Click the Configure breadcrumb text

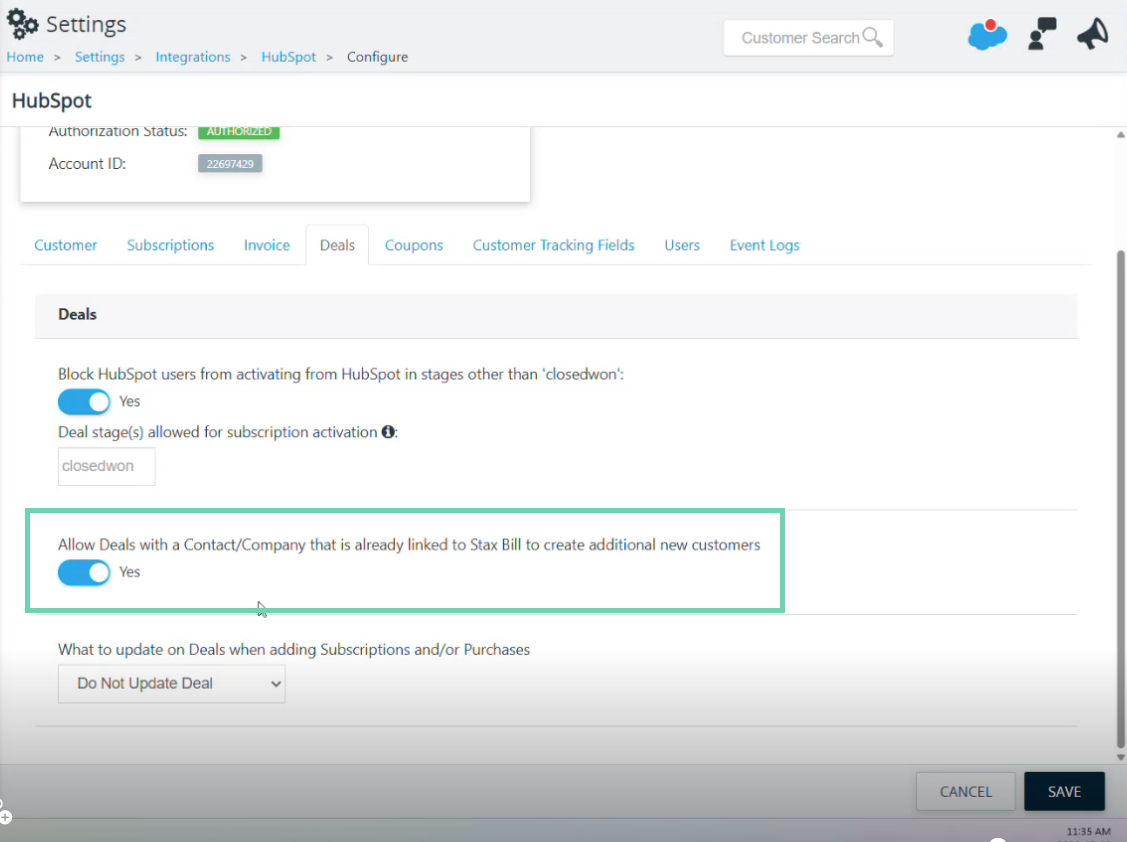click(x=377, y=57)
